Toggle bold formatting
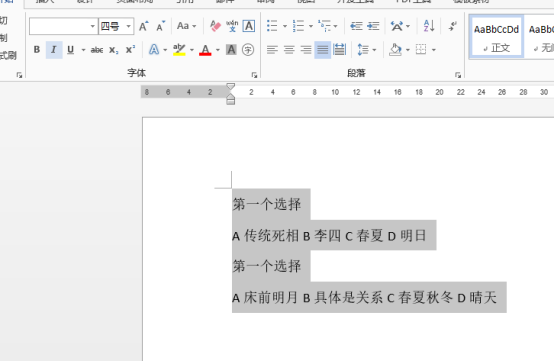Viewport: 554px width, 361px height. [37, 50]
